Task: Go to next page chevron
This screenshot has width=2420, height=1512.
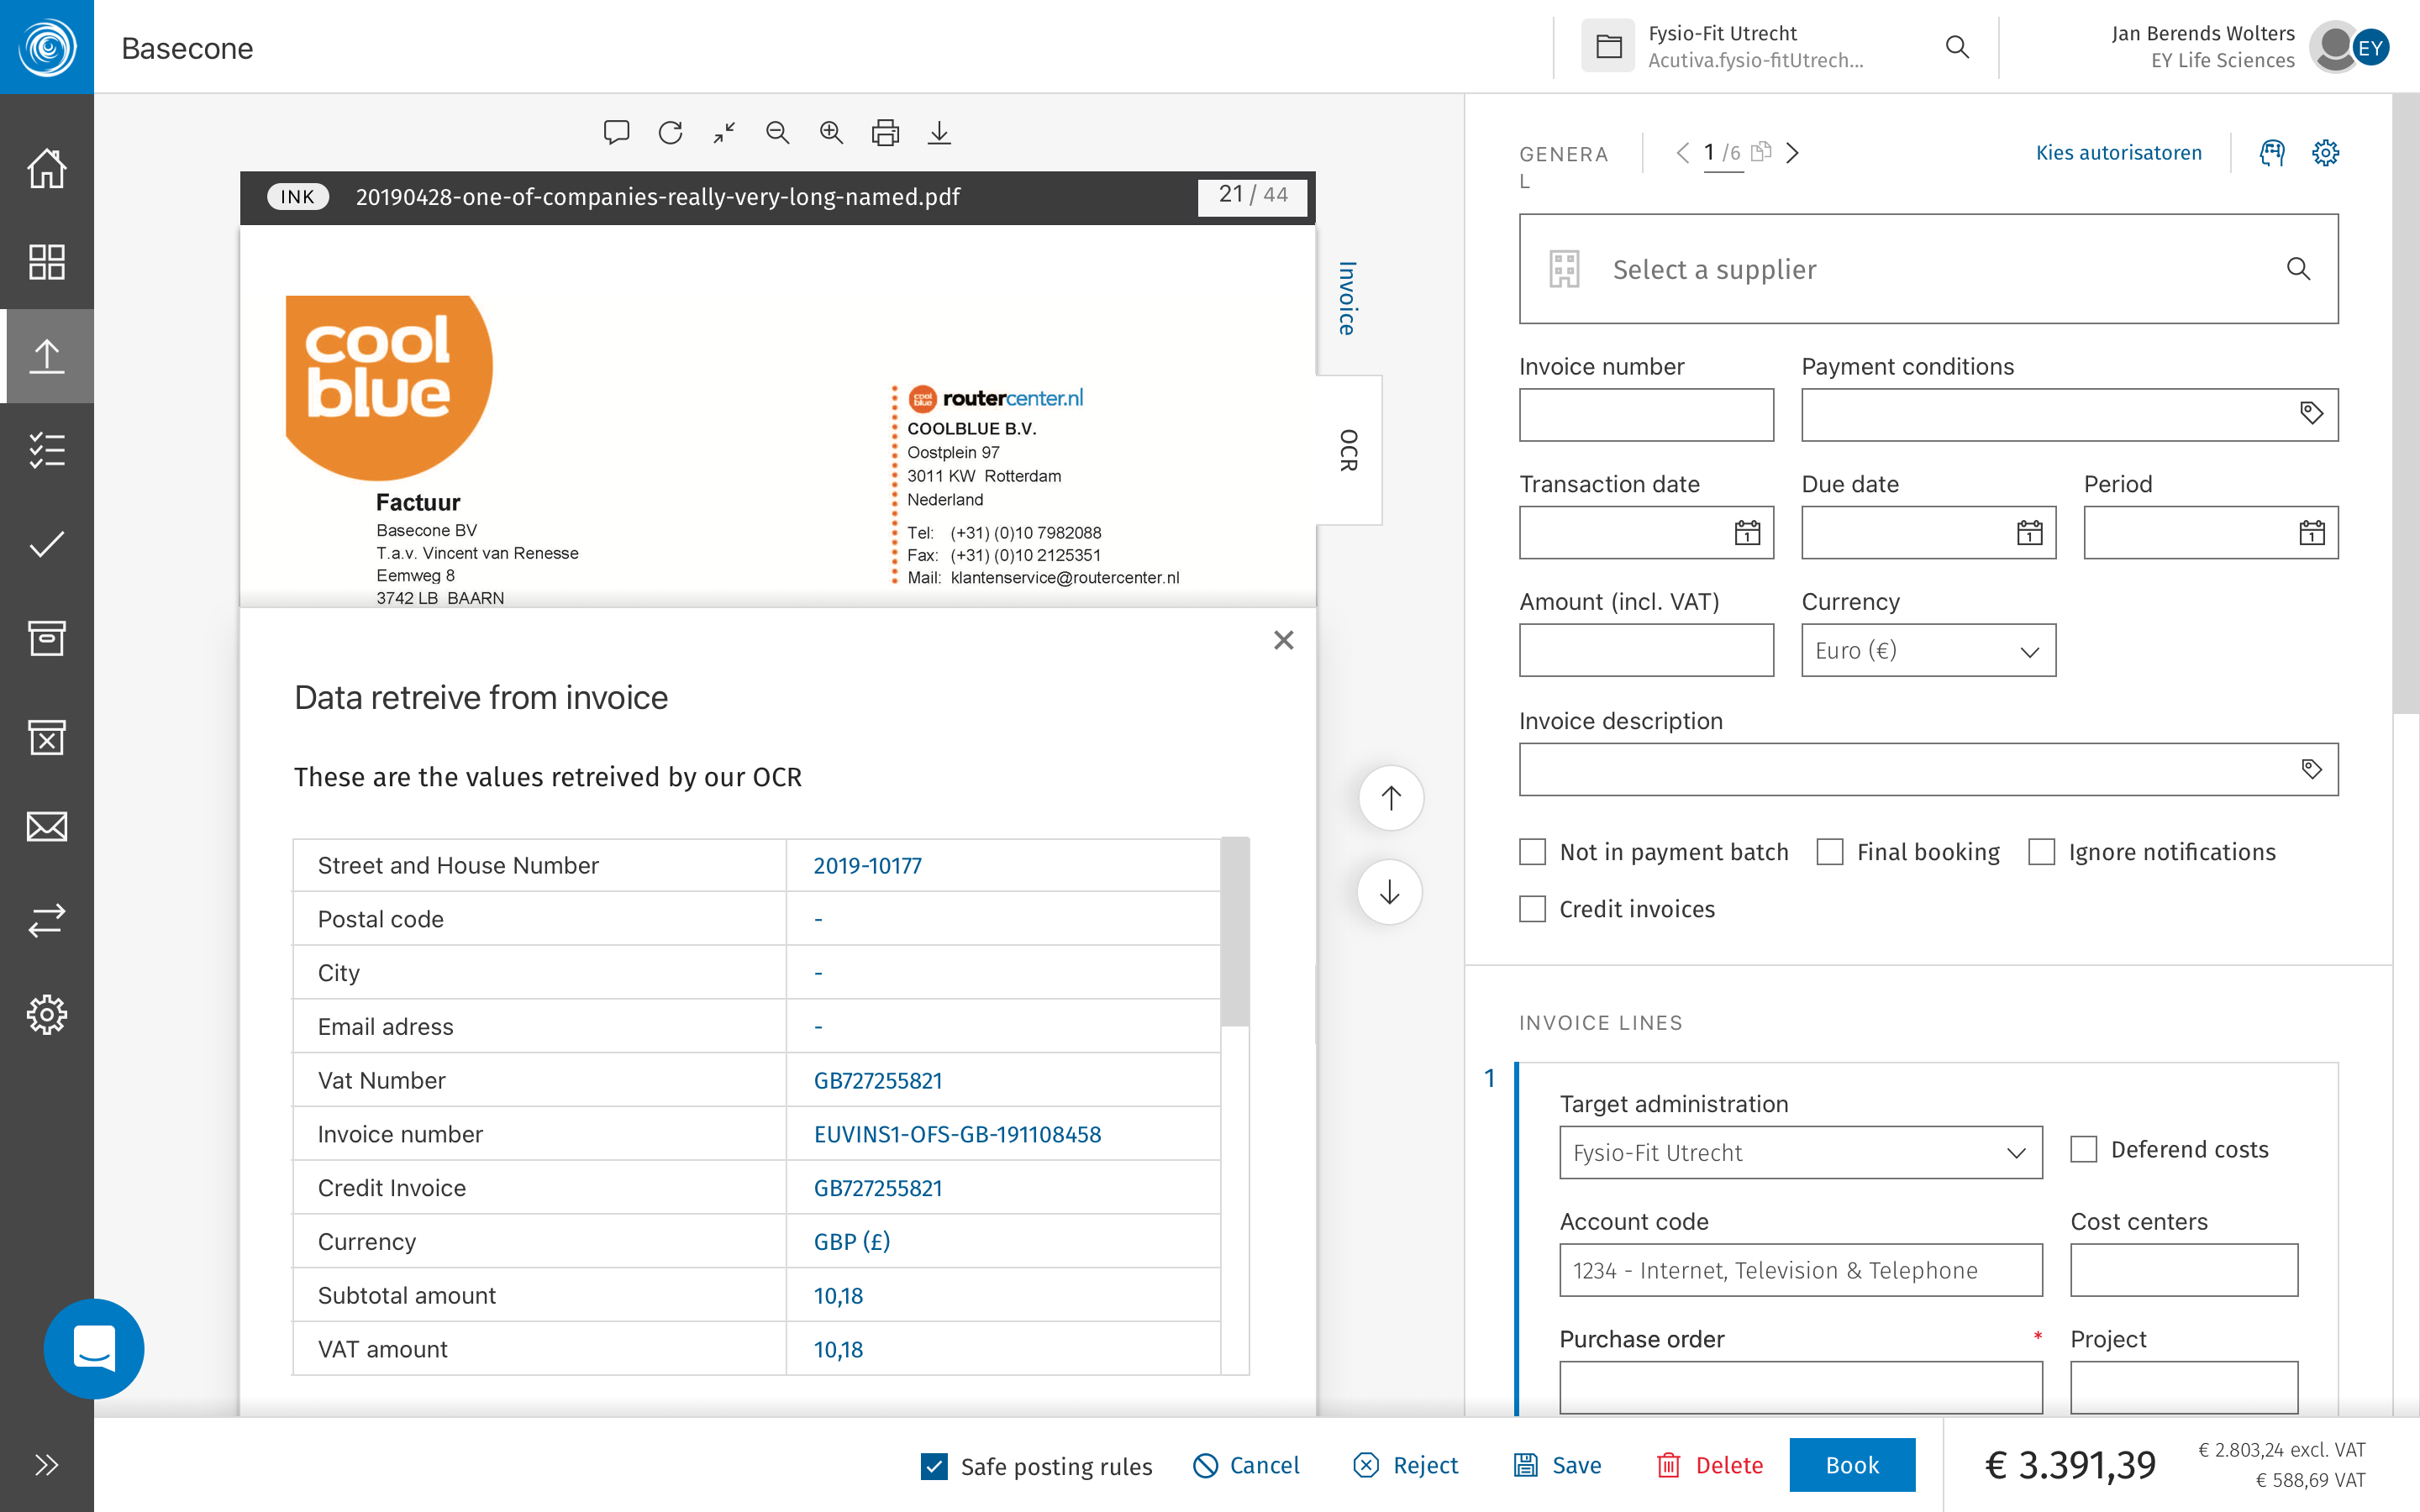Action: click(x=1793, y=153)
